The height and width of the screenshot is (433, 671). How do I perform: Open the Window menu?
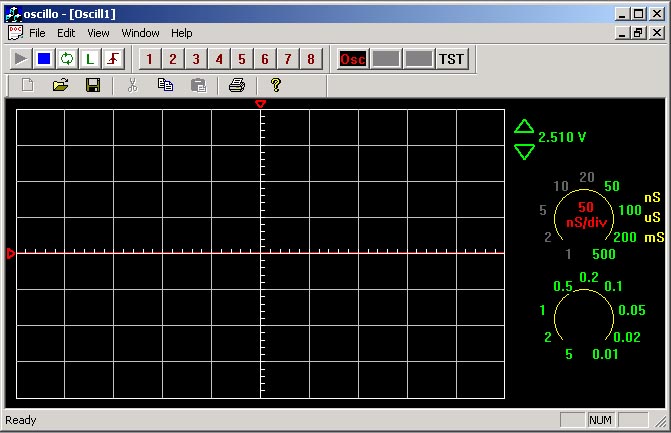[x=140, y=33]
